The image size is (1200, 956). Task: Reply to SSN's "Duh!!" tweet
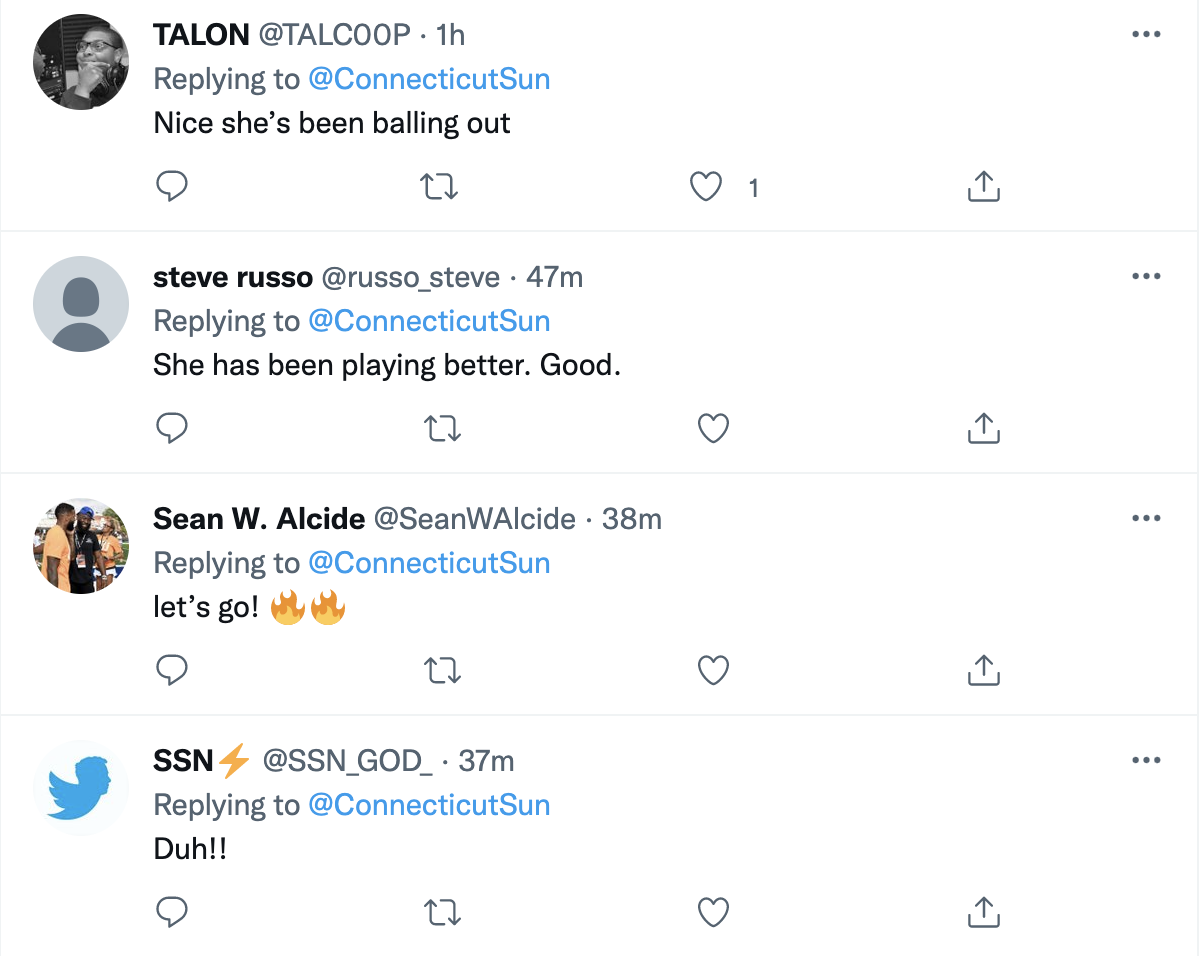(x=172, y=912)
